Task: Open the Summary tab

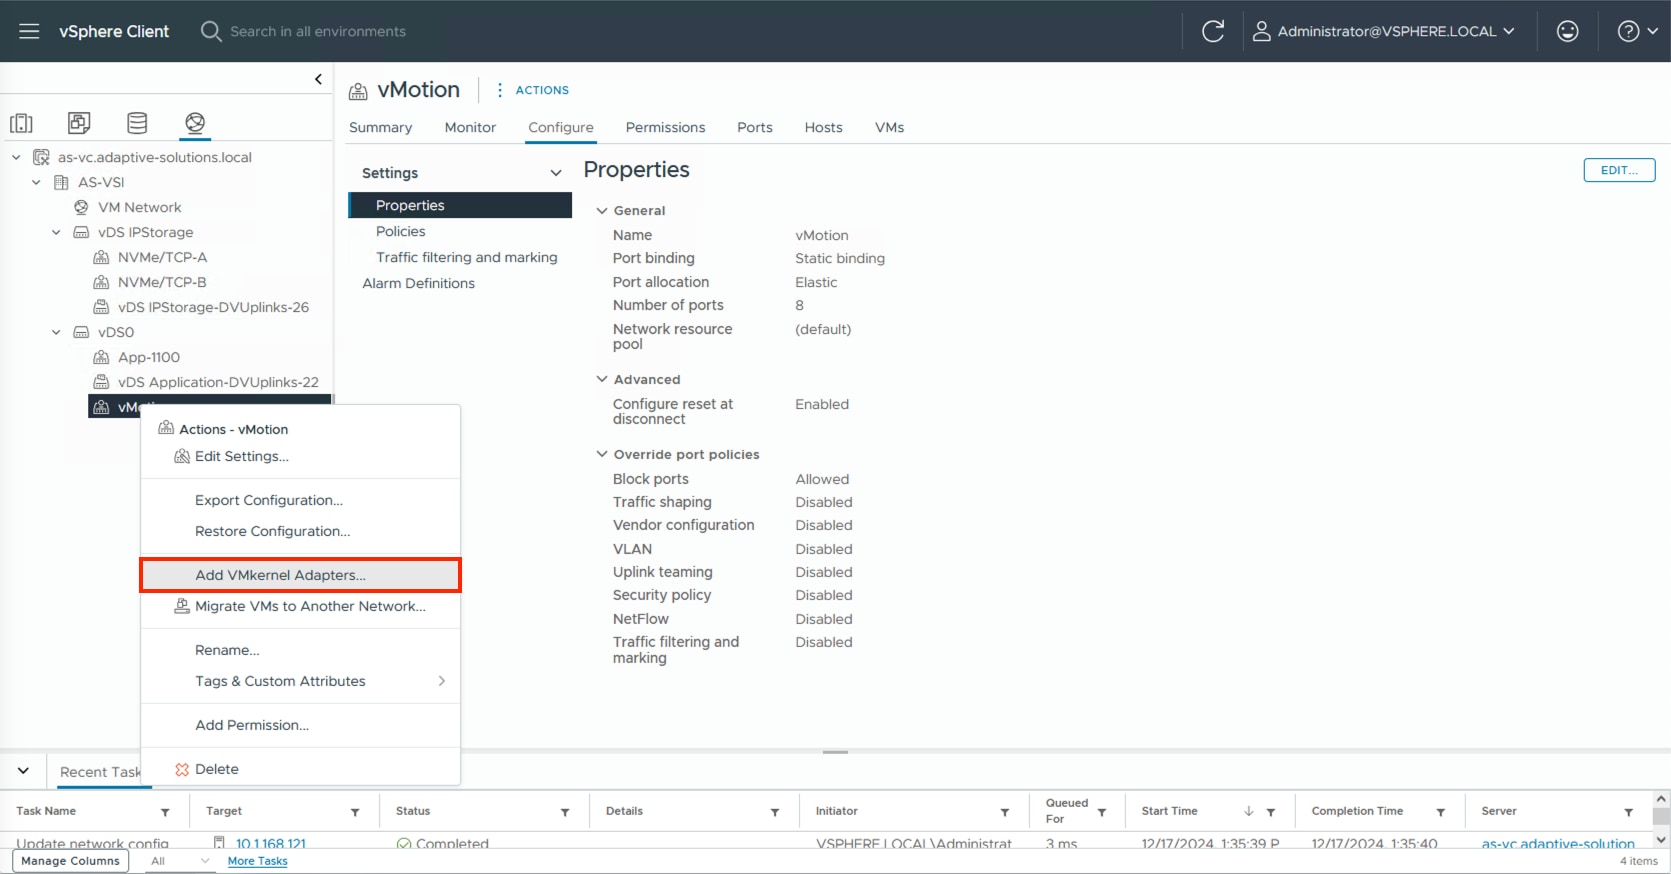Action: coord(380,127)
